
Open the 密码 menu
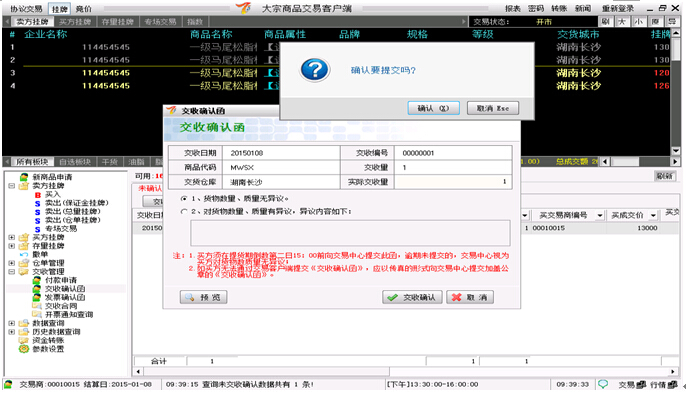tap(536, 8)
